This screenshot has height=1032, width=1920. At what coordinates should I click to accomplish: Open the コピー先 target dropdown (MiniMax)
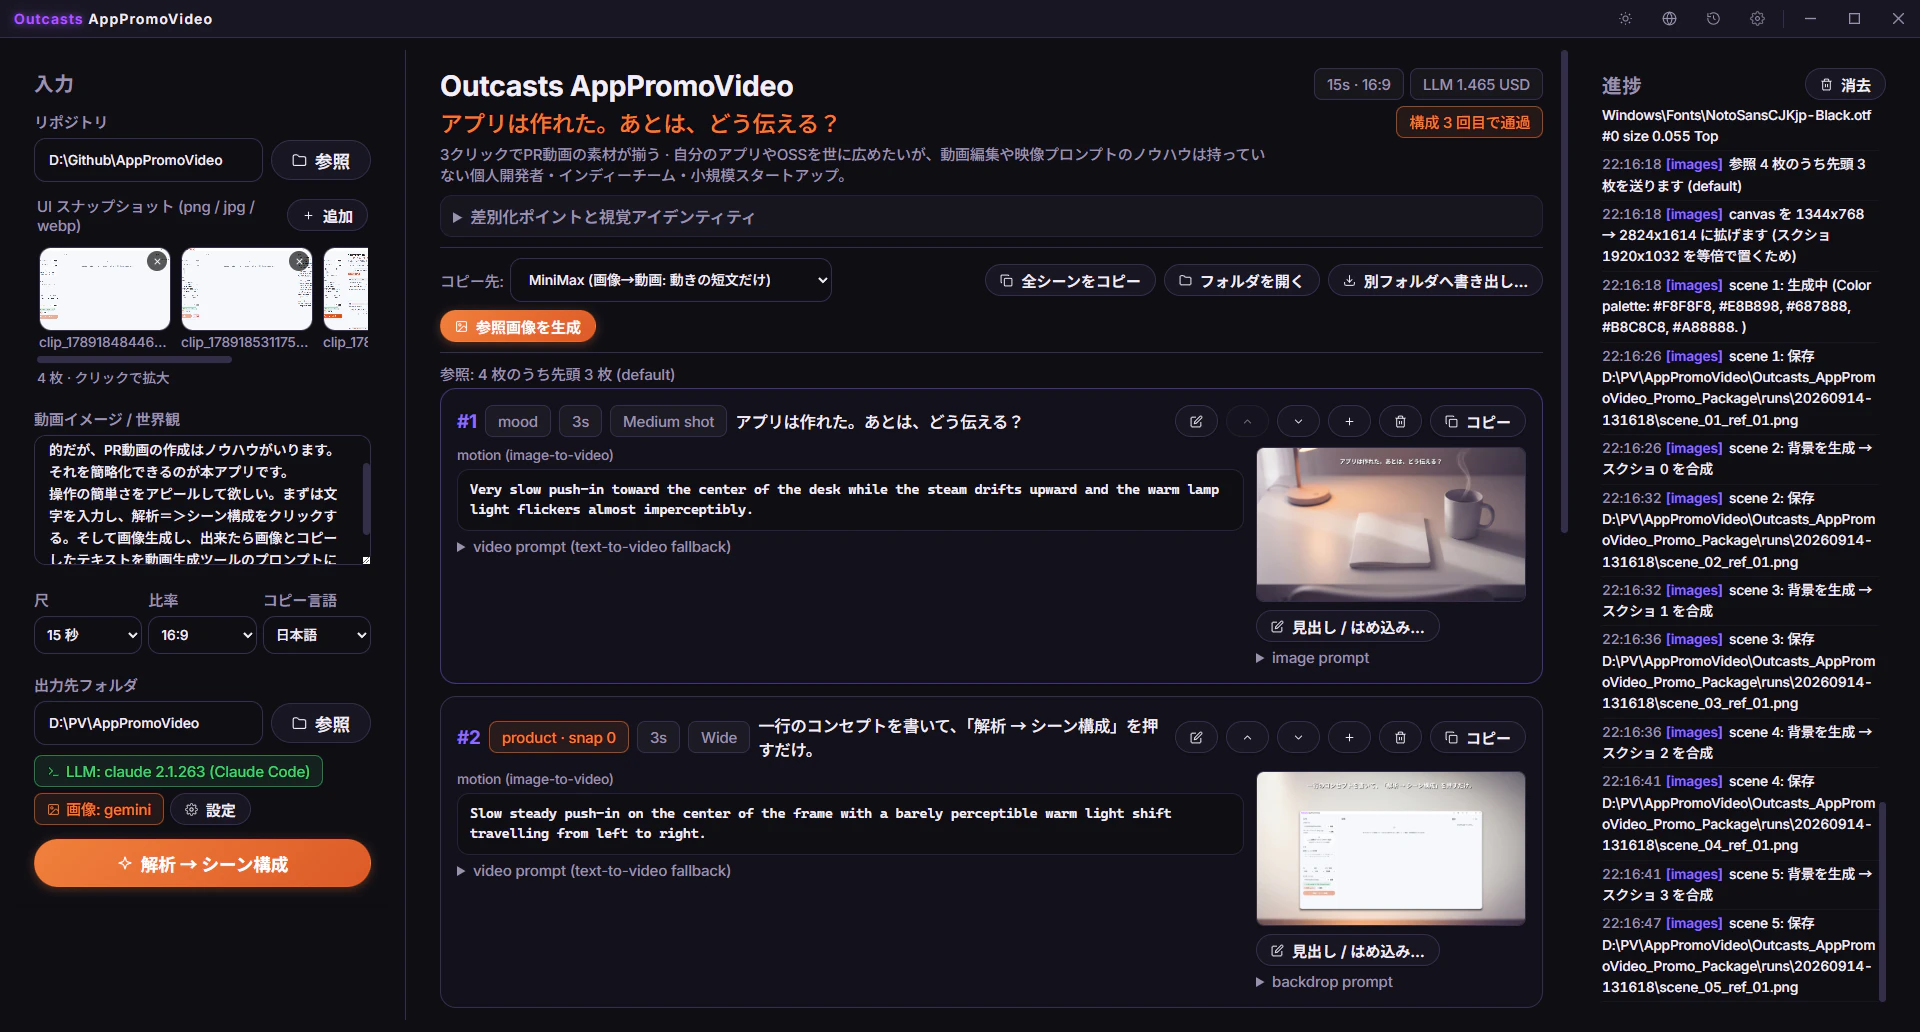click(671, 280)
